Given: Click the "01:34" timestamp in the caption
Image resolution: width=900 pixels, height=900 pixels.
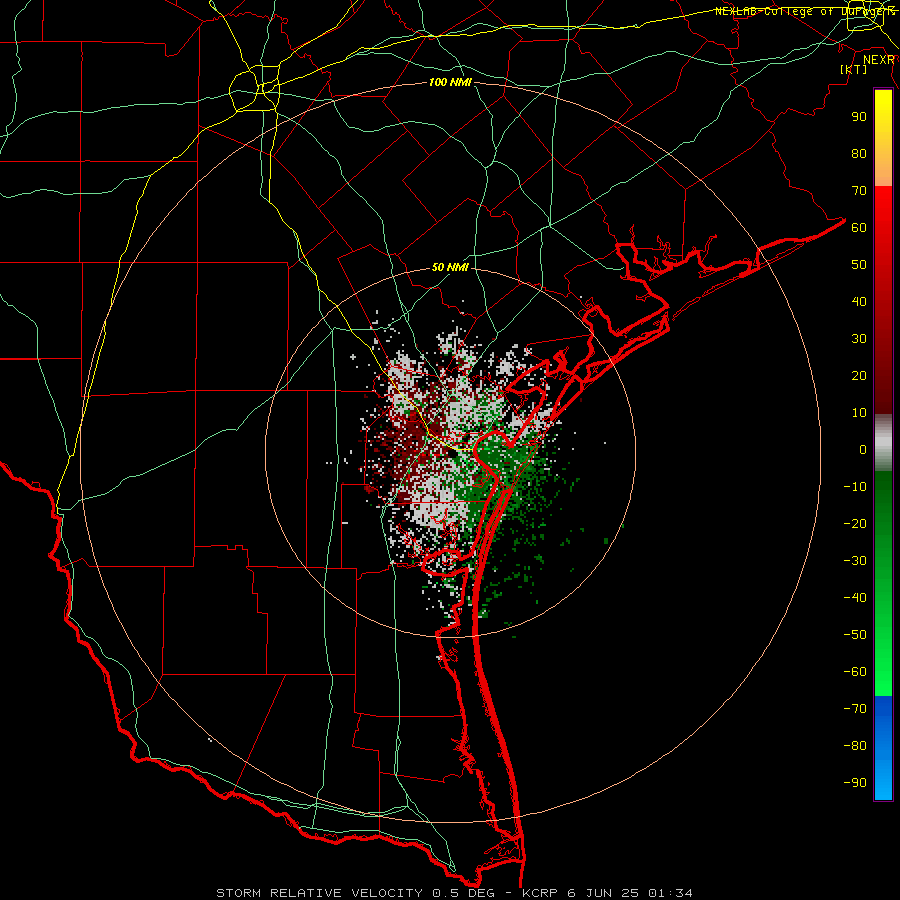Looking at the screenshot, I should (670, 893).
